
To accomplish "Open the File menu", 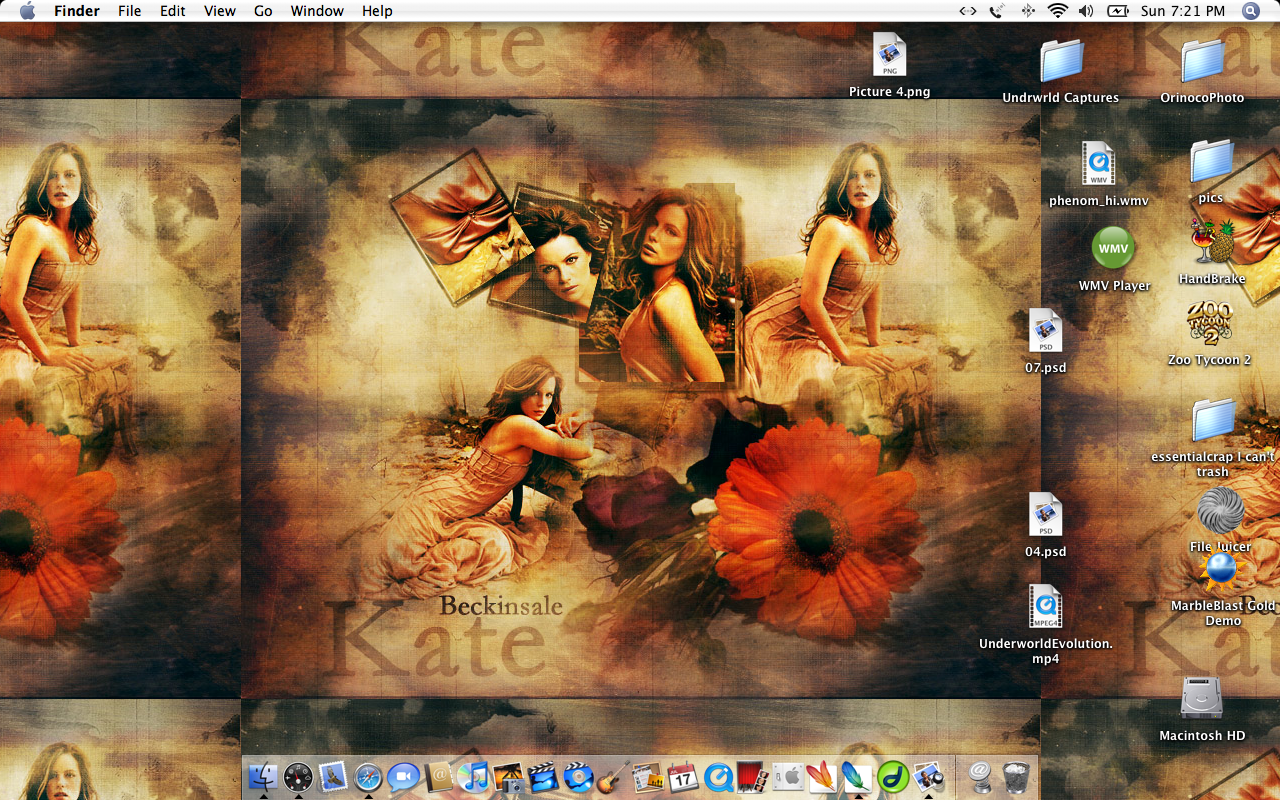I will click(x=129, y=11).
